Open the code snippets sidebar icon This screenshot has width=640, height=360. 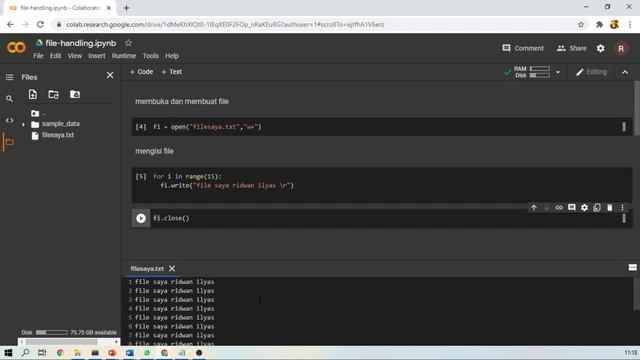pyautogui.click(x=9, y=120)
